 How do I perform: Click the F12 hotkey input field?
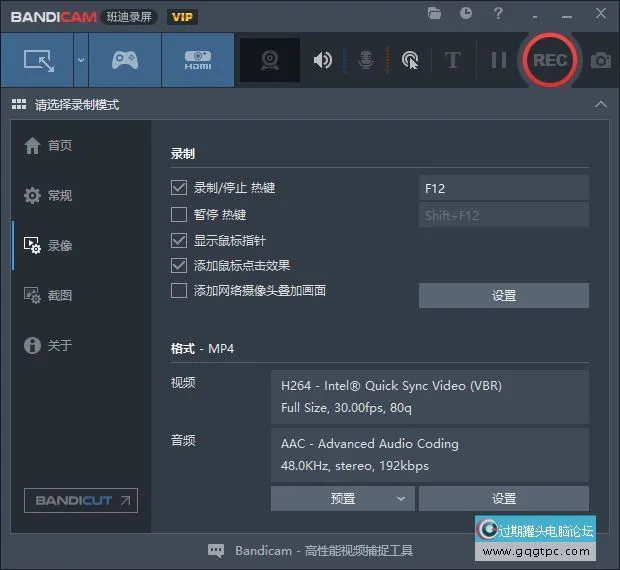point(503,188)
